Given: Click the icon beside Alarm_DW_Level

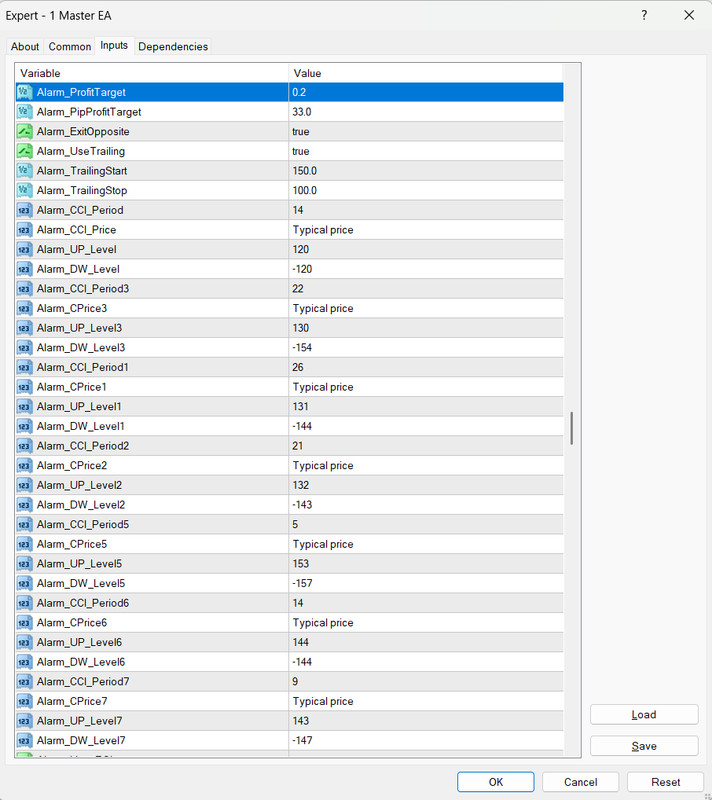Looking at the screenshot, I should [x=24, y=269].
